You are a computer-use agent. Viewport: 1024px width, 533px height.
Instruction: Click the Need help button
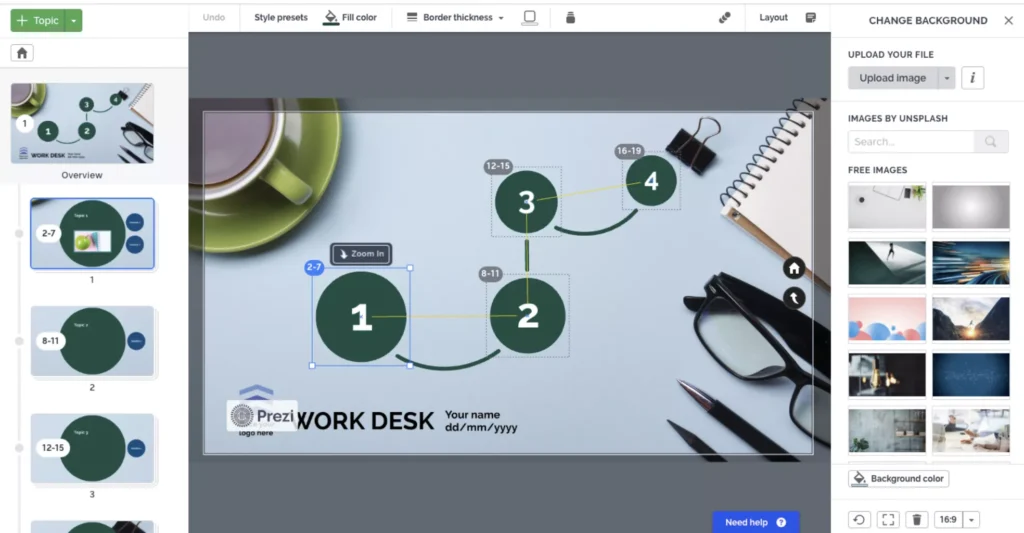(x=756, y=523)
